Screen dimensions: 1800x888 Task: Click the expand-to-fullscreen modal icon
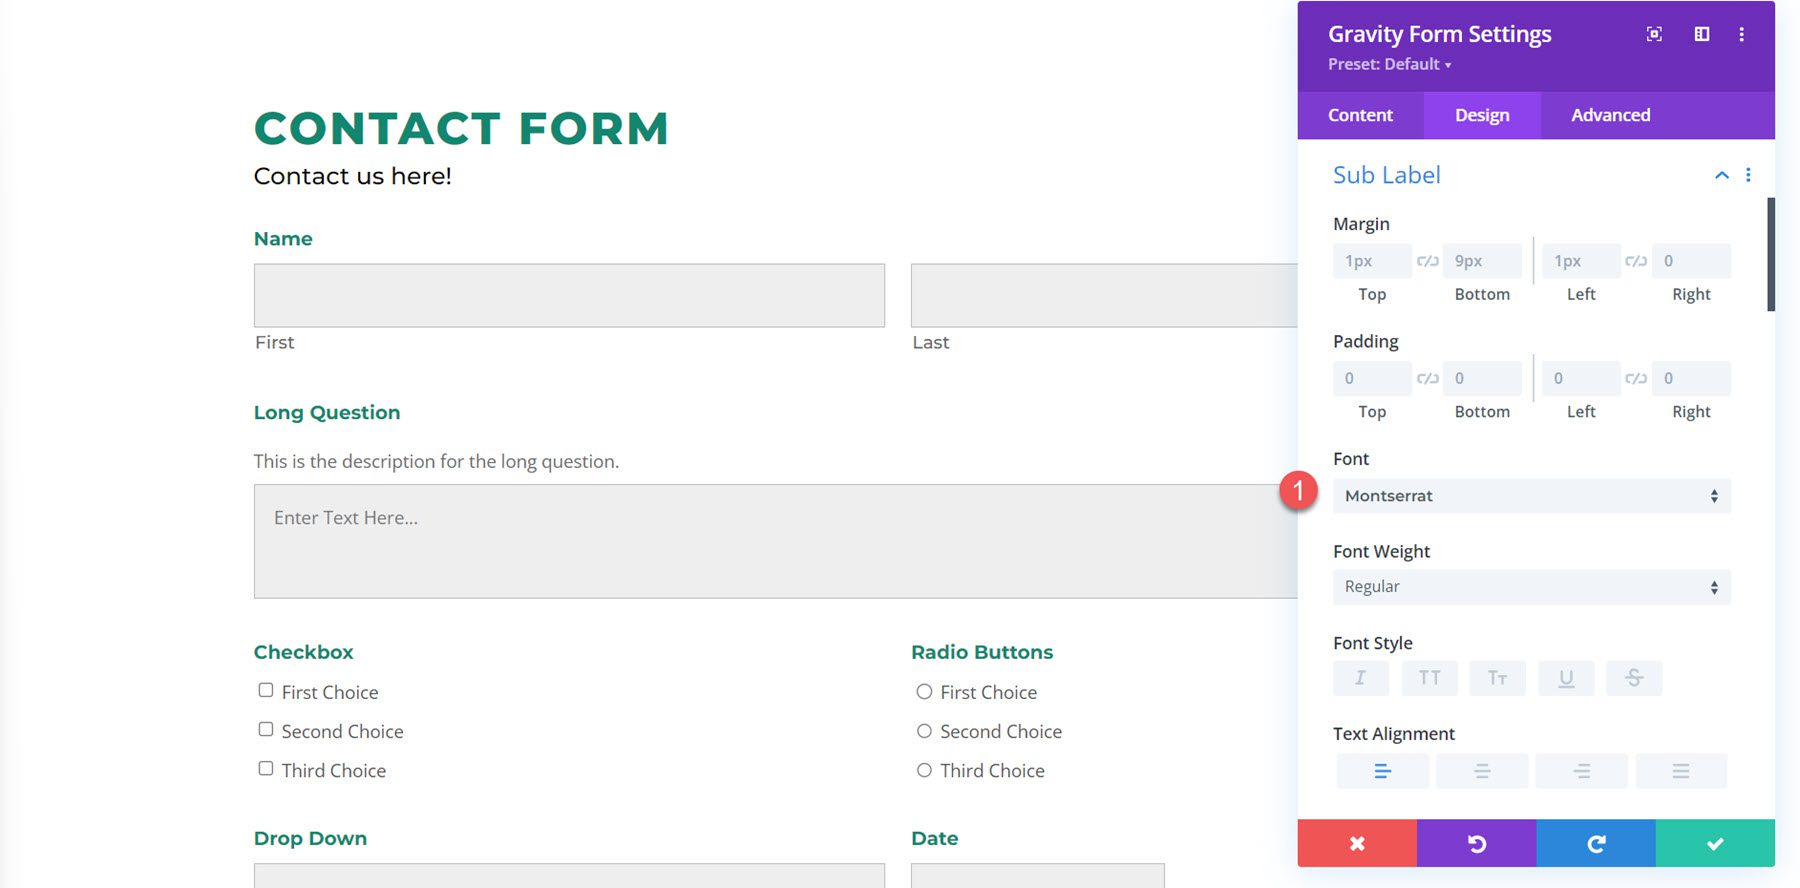pos(1654,34)
